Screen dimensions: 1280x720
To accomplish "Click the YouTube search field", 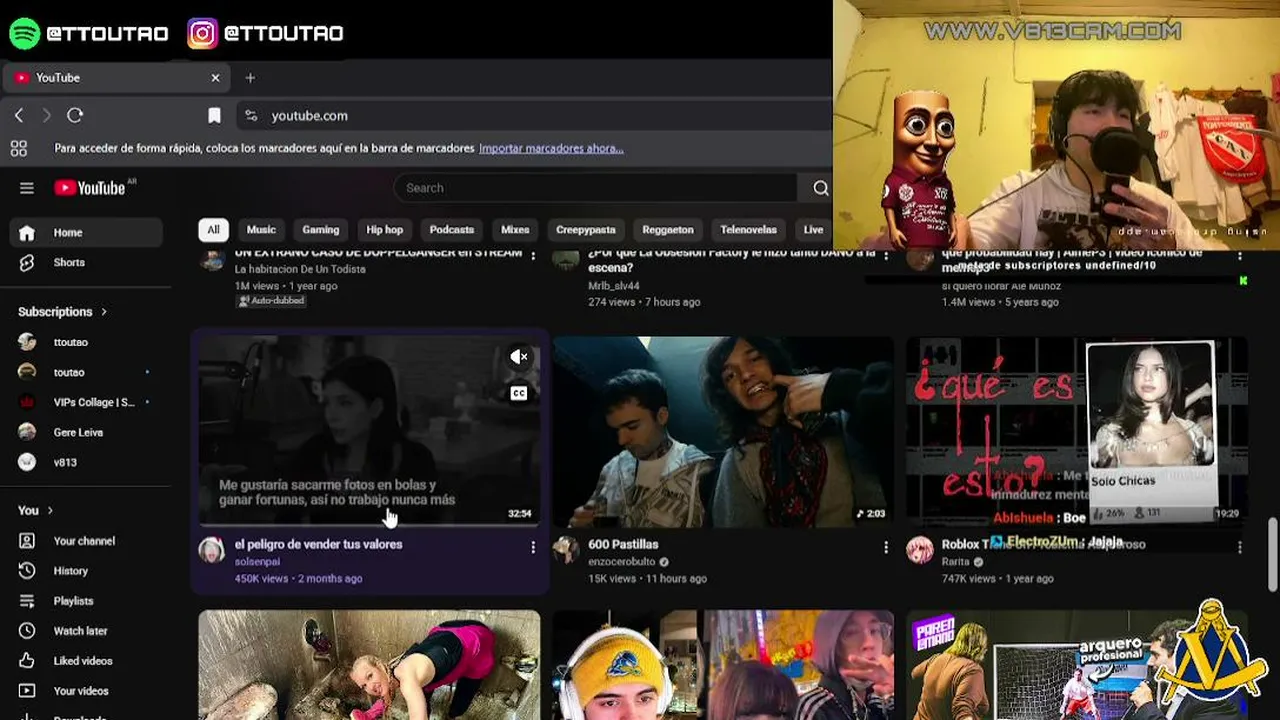I will 596,188.
